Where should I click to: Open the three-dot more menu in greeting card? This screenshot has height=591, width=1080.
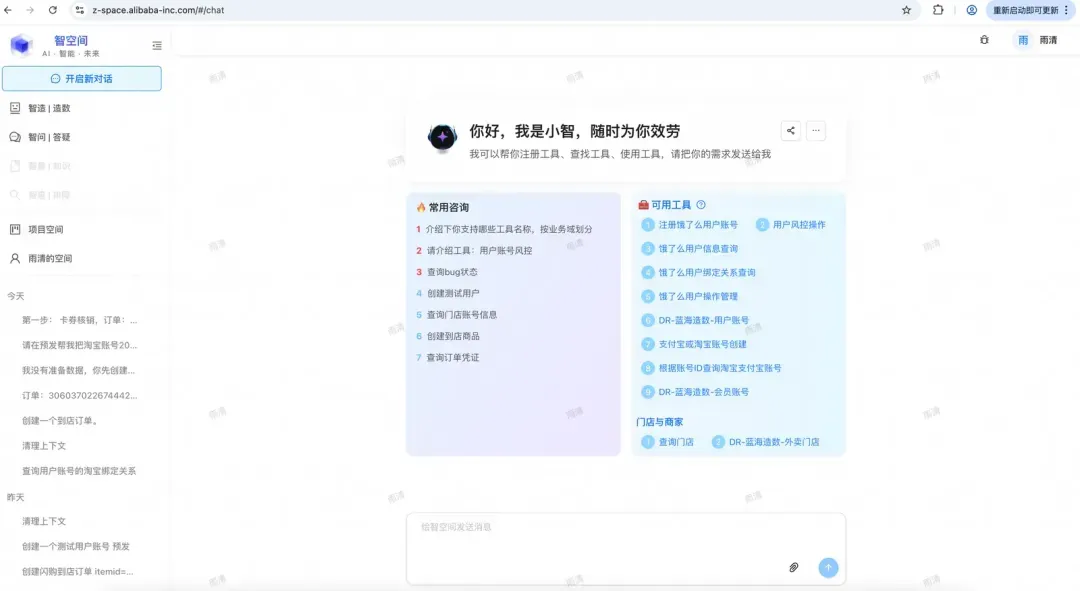pos(816,131)
